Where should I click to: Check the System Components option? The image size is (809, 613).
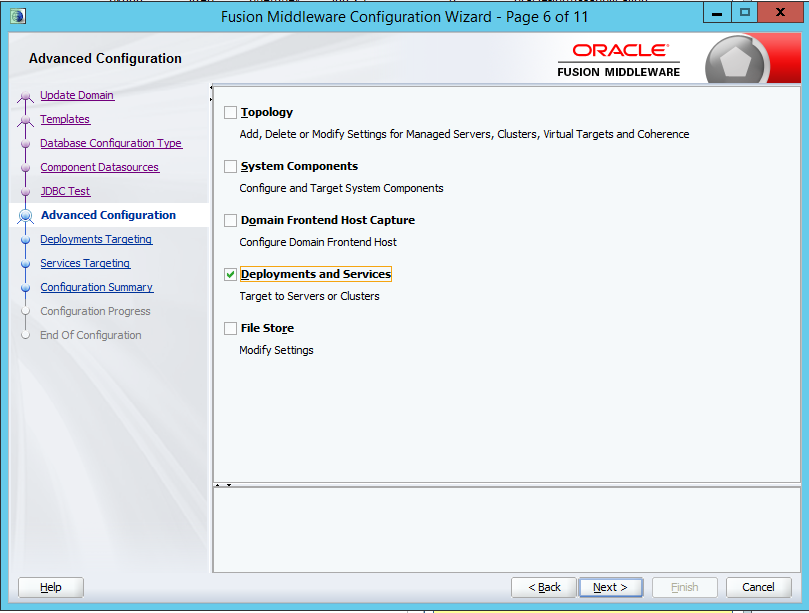pos(230,166)
